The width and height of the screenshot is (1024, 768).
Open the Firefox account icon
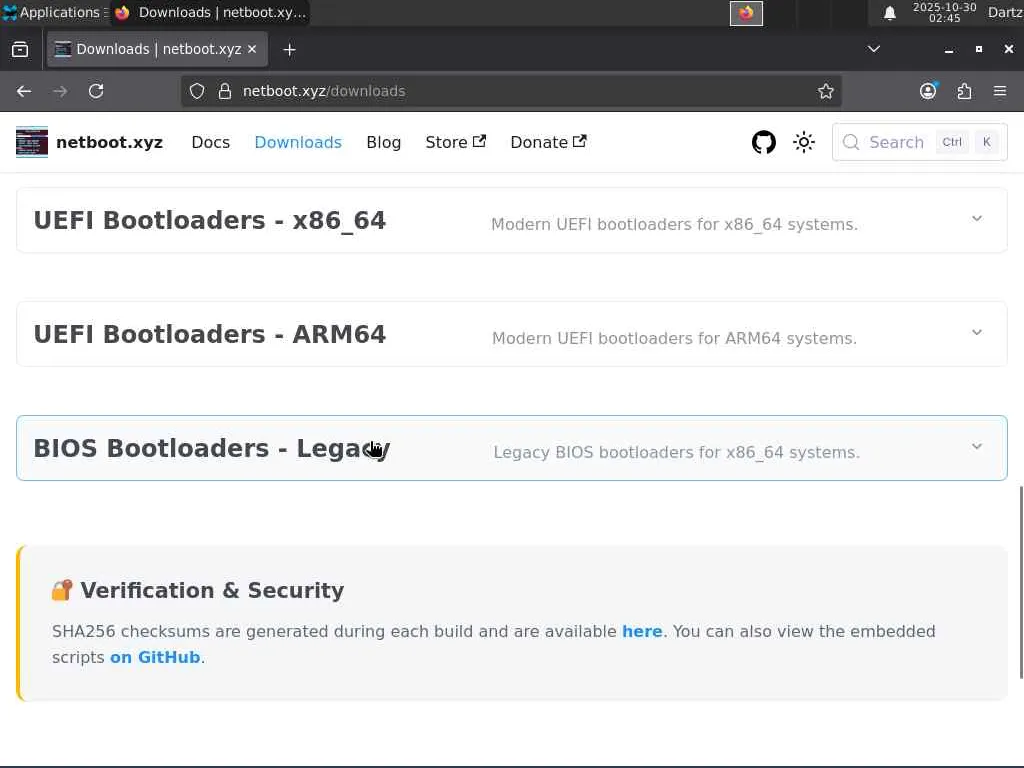[x=928, y=91]
